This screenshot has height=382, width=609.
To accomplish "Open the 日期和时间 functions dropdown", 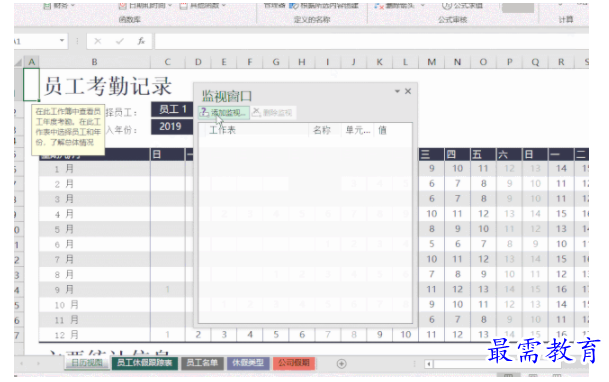I will click(145, 6).
